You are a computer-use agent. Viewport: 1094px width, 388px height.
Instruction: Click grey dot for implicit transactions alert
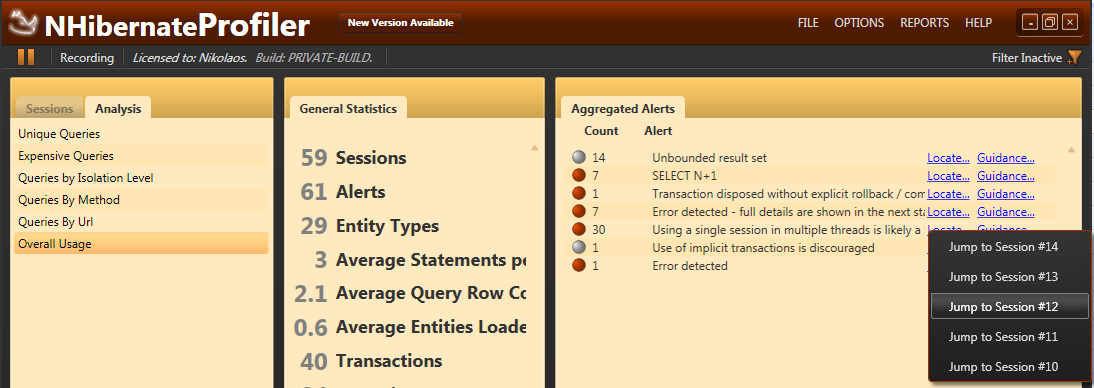pos(578,248)
